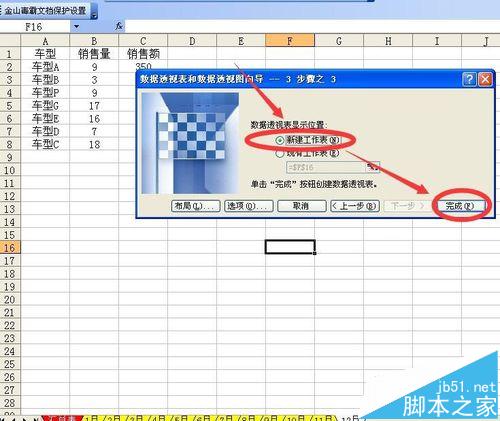500x421 pixels.
Task: Click the Name Box showing F16
Action: 35,26
